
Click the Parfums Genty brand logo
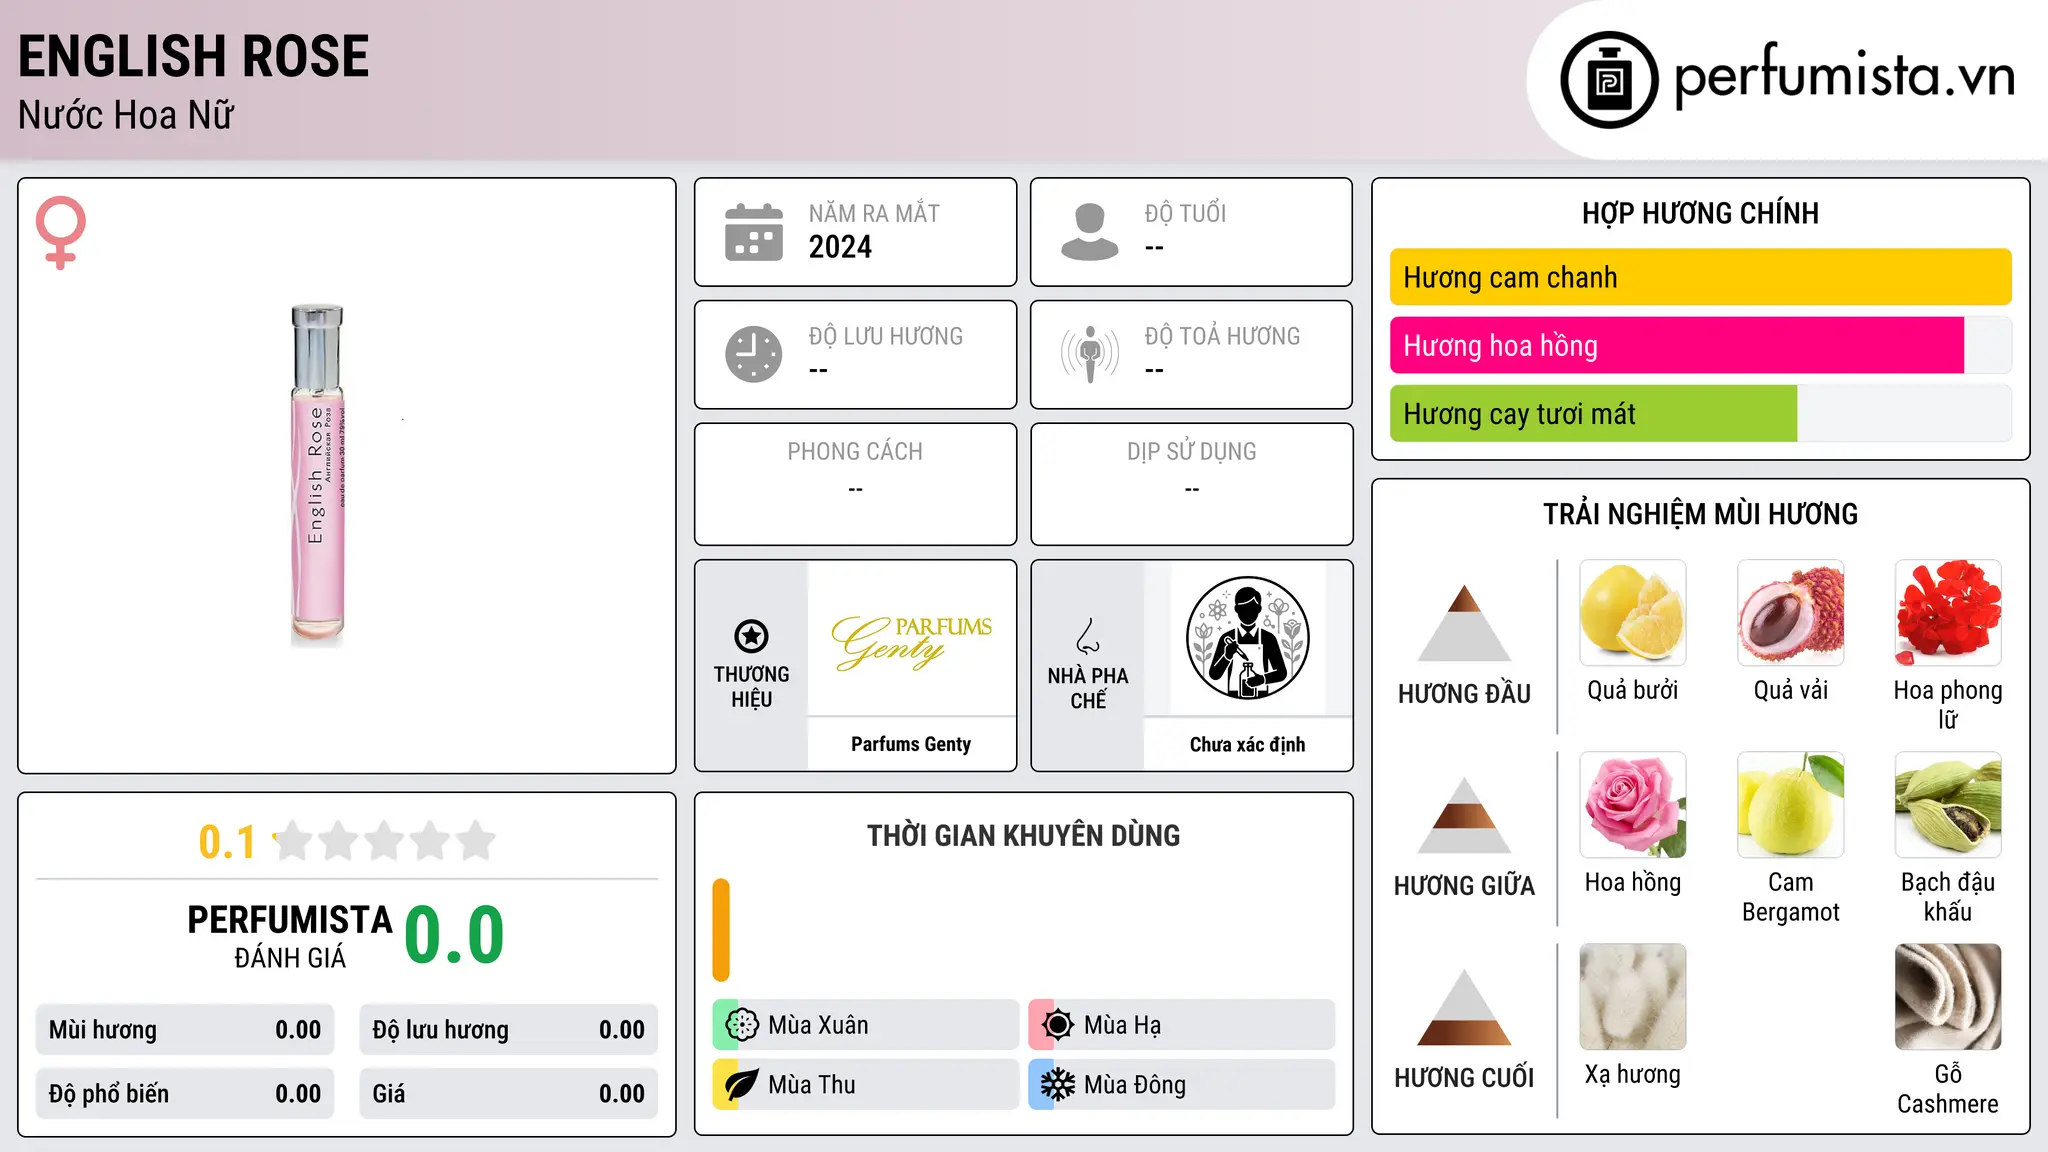(x=911, y=642)
